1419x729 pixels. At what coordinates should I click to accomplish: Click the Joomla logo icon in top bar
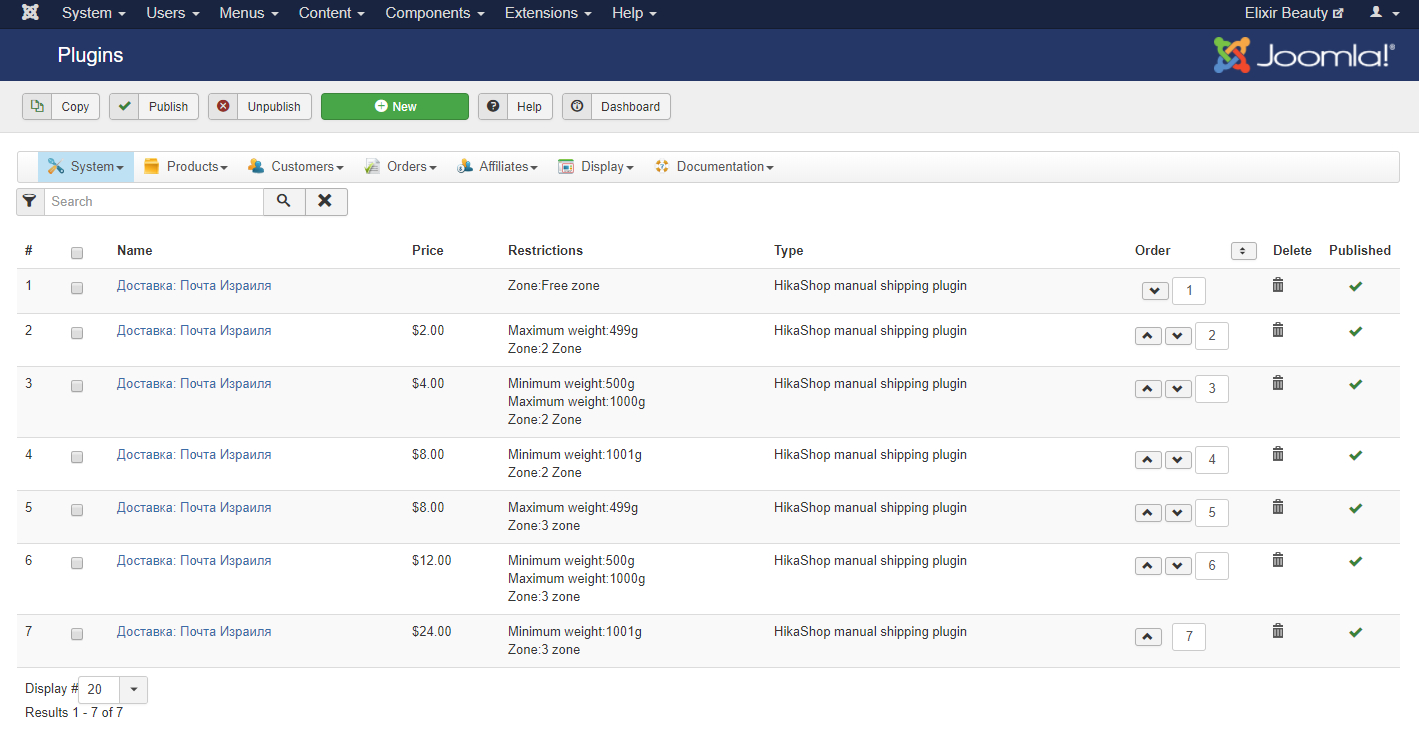(x=30, y=13)
